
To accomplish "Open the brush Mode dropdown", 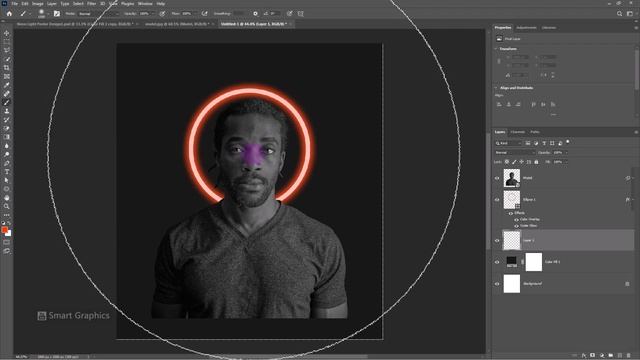I will click(x=98, y=13).
